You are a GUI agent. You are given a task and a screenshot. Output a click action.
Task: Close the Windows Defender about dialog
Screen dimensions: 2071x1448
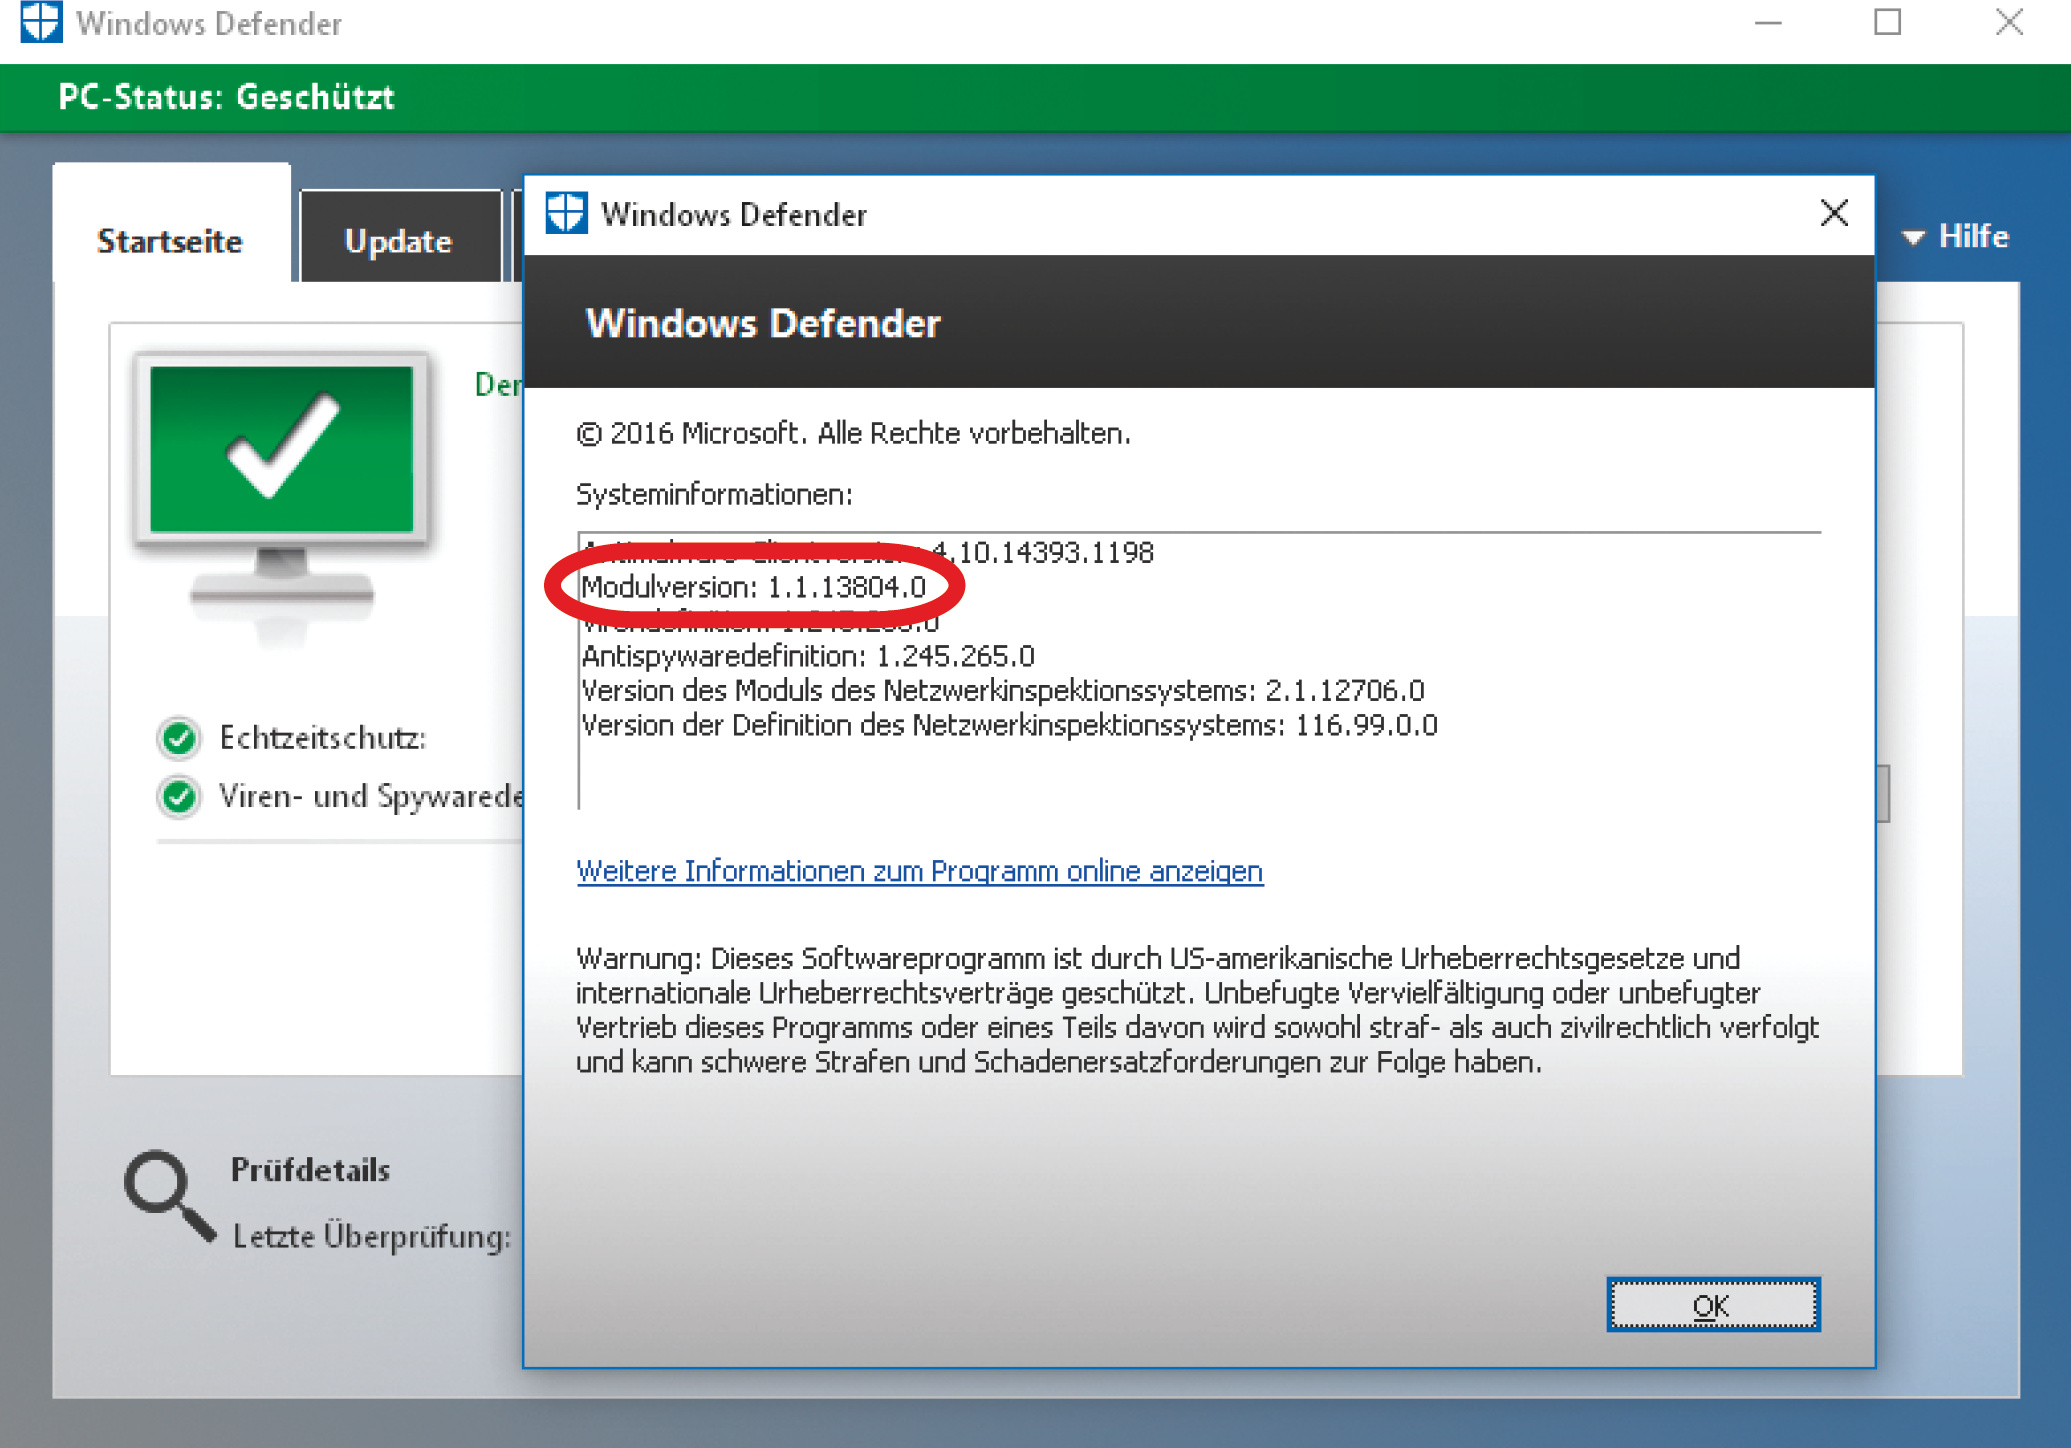[1833, 213]
